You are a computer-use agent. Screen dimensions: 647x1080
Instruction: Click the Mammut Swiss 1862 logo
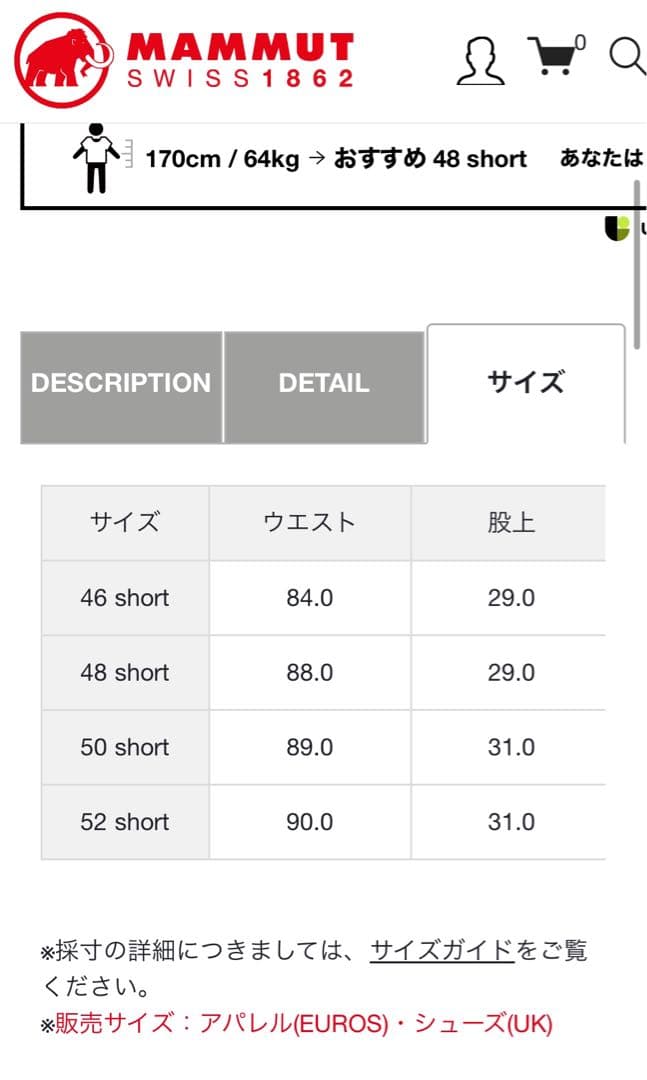coord(185,55)
